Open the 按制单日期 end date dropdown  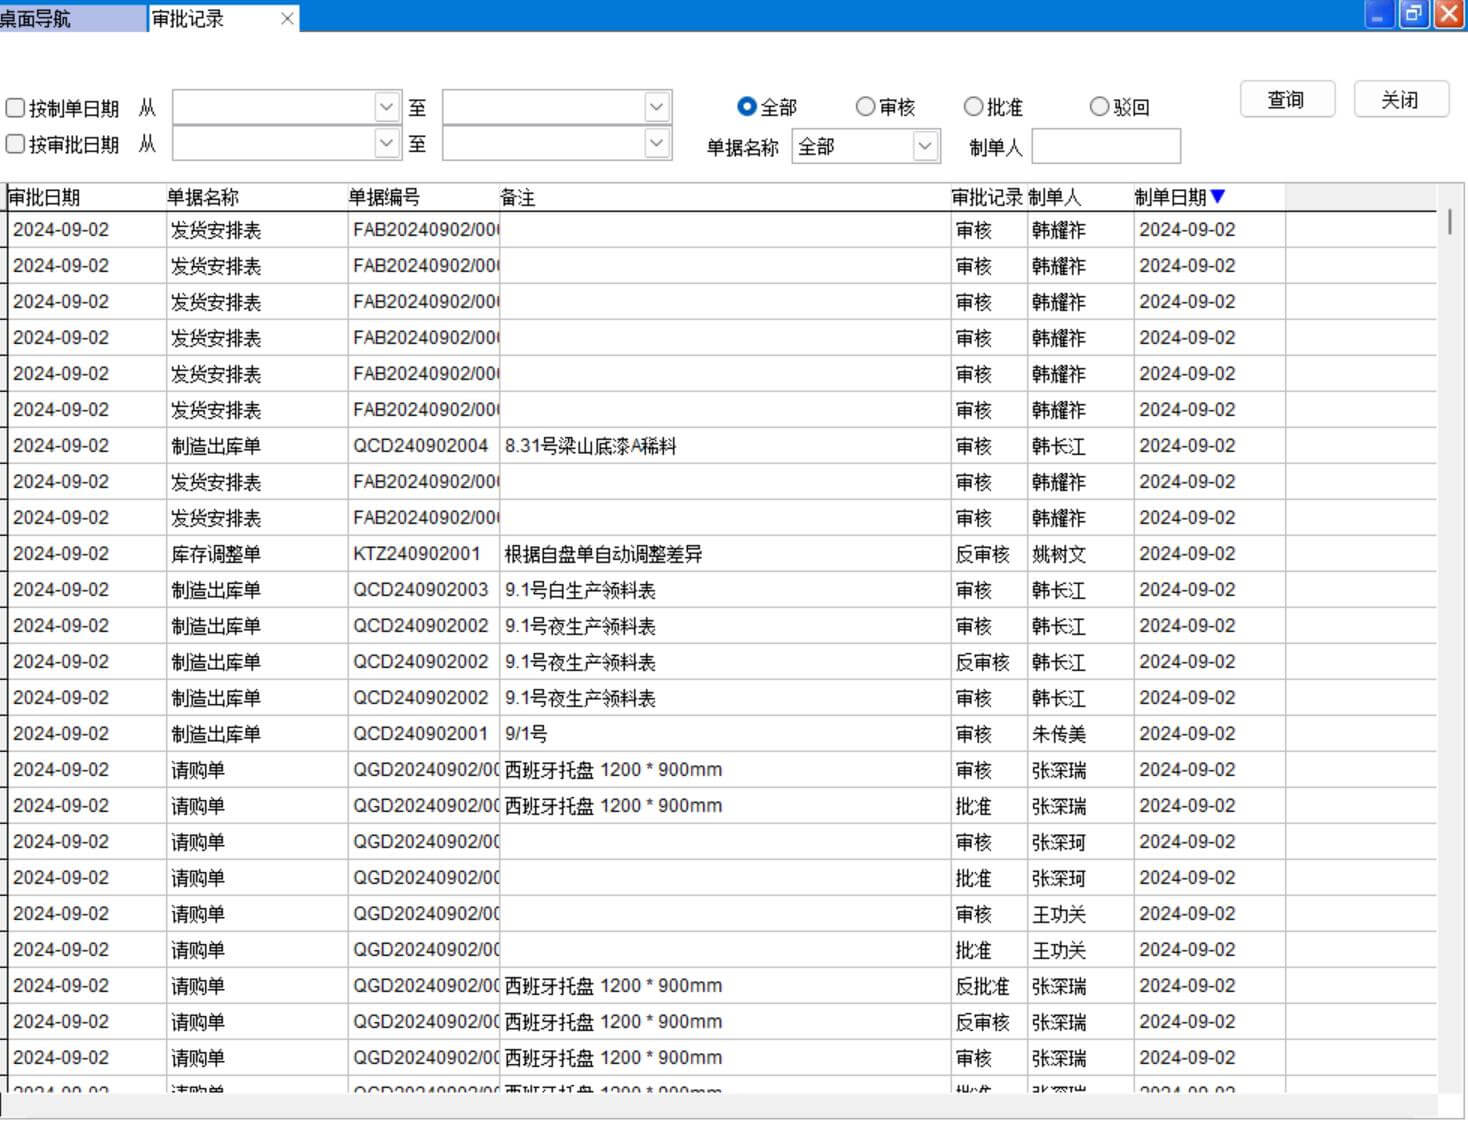point(656,106)
